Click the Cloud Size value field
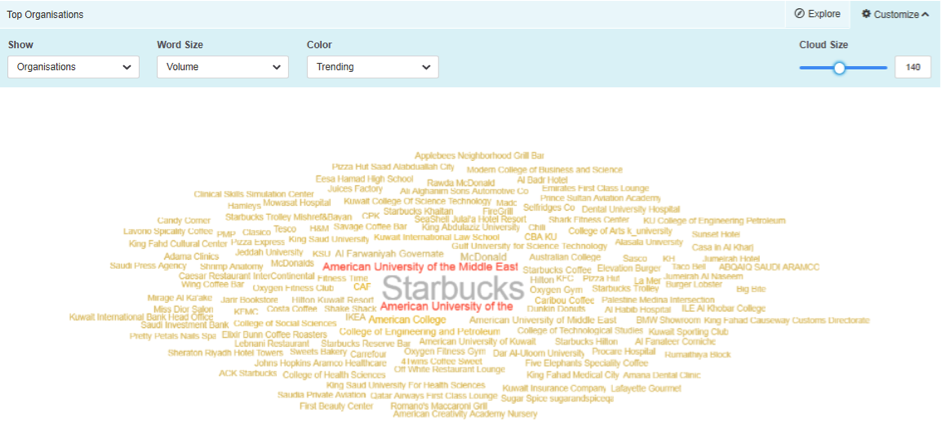Image resolution: width=941 pixels, height=444 pixels. 913,67
